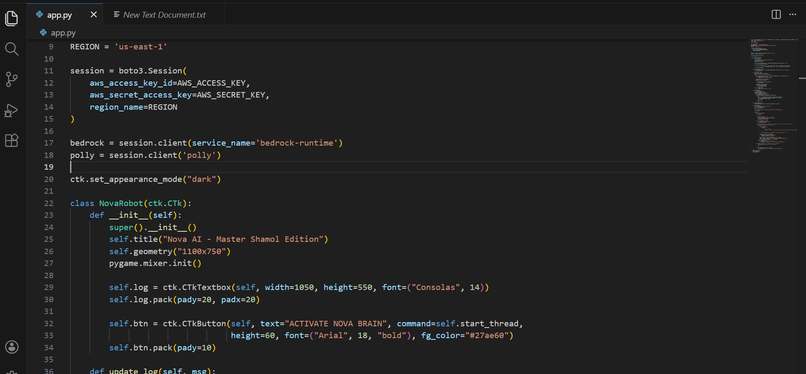Click 'def __init__(self):' on line 23
Screen dimensions: 806x374
click(136, 215)
